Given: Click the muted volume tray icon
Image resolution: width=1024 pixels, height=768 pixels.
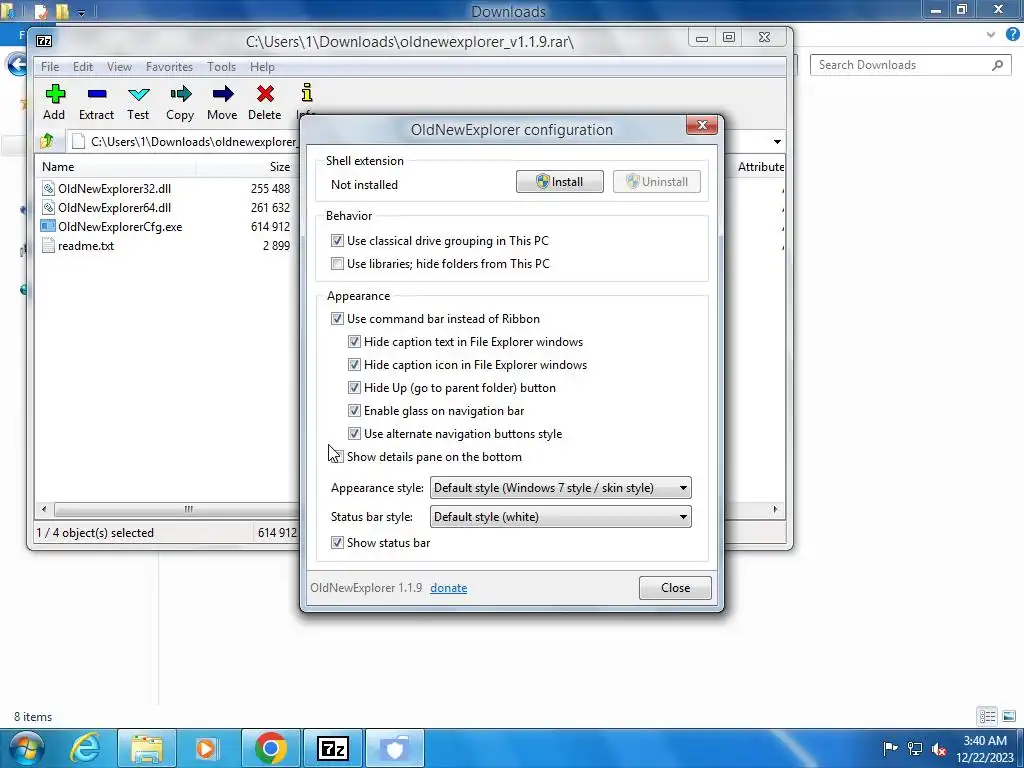Looking at the screenshot, I should click(939, 748).
